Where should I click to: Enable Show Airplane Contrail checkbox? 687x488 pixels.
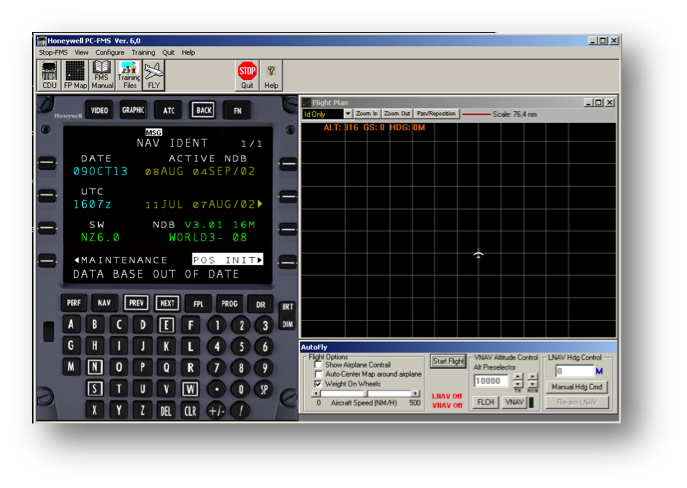click(318, 364)
